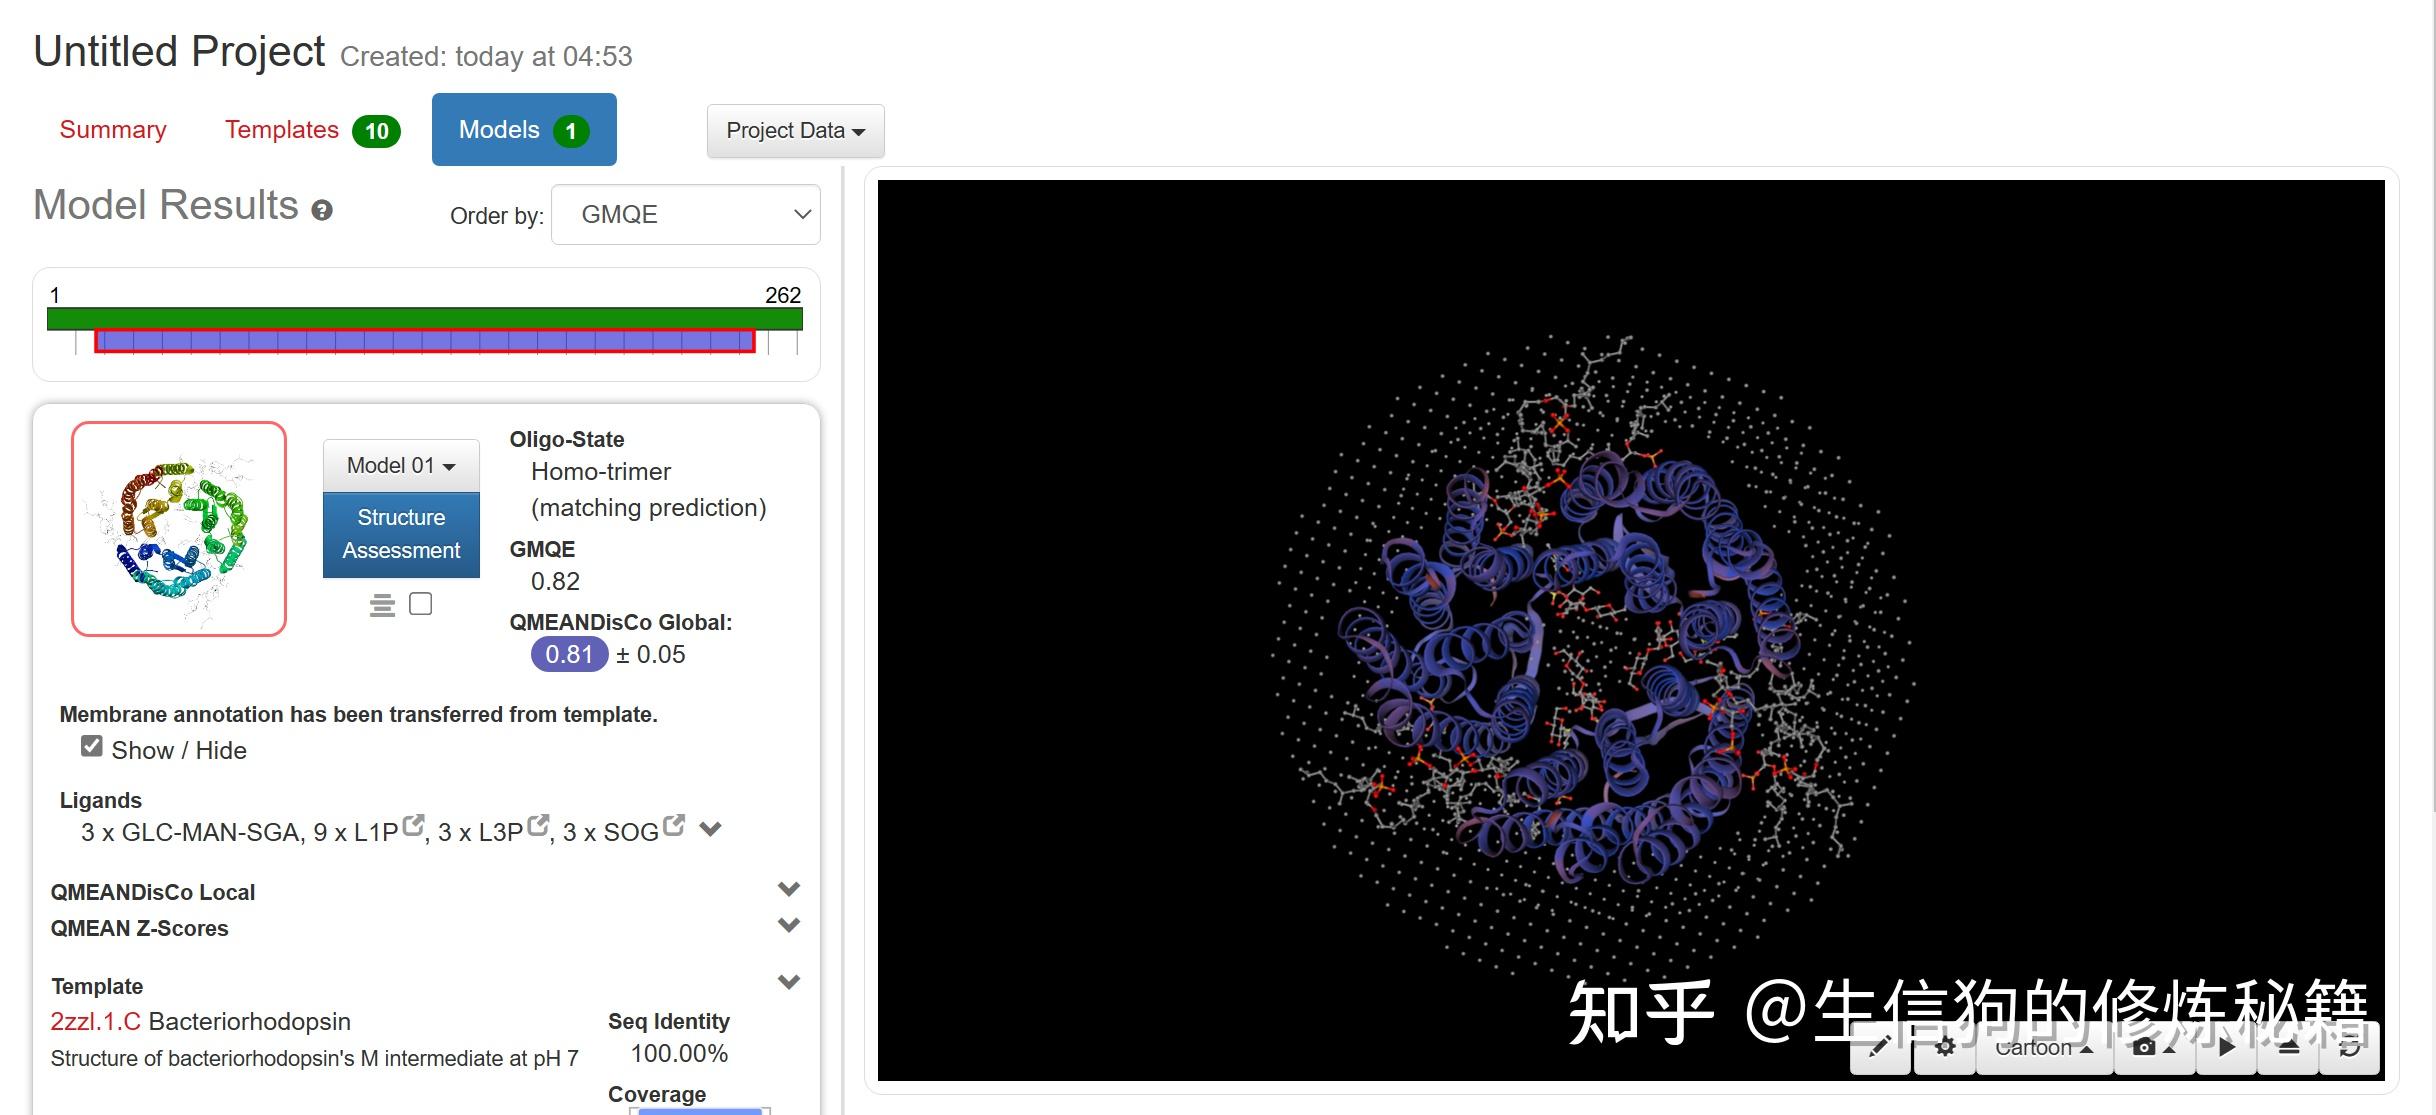
Task: Open SOG ligand external link icon
Action: coord(674,826)
